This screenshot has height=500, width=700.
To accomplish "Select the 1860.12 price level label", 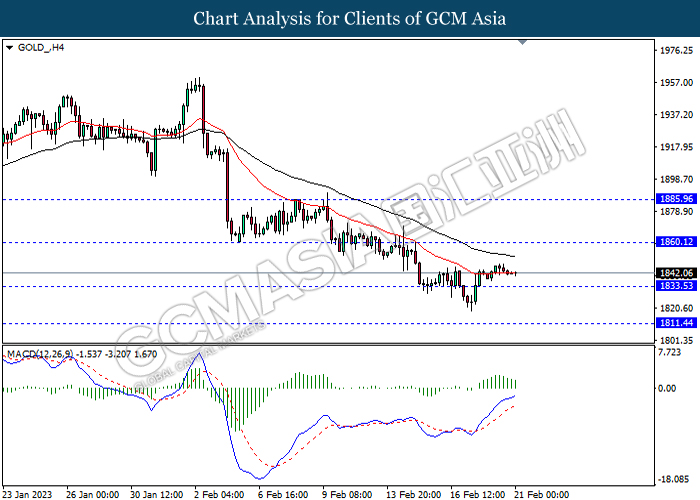I will point(676,242).
